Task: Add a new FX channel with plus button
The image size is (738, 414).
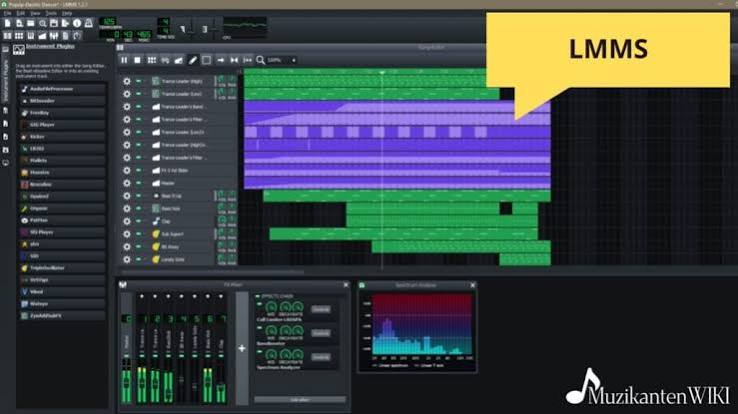Action: [242, 348]
